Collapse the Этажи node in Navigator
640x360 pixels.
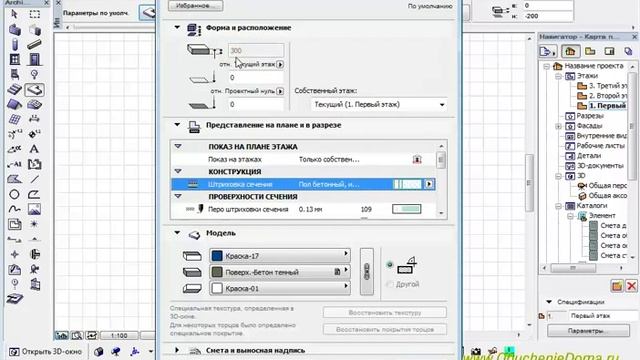pos(559,76)
